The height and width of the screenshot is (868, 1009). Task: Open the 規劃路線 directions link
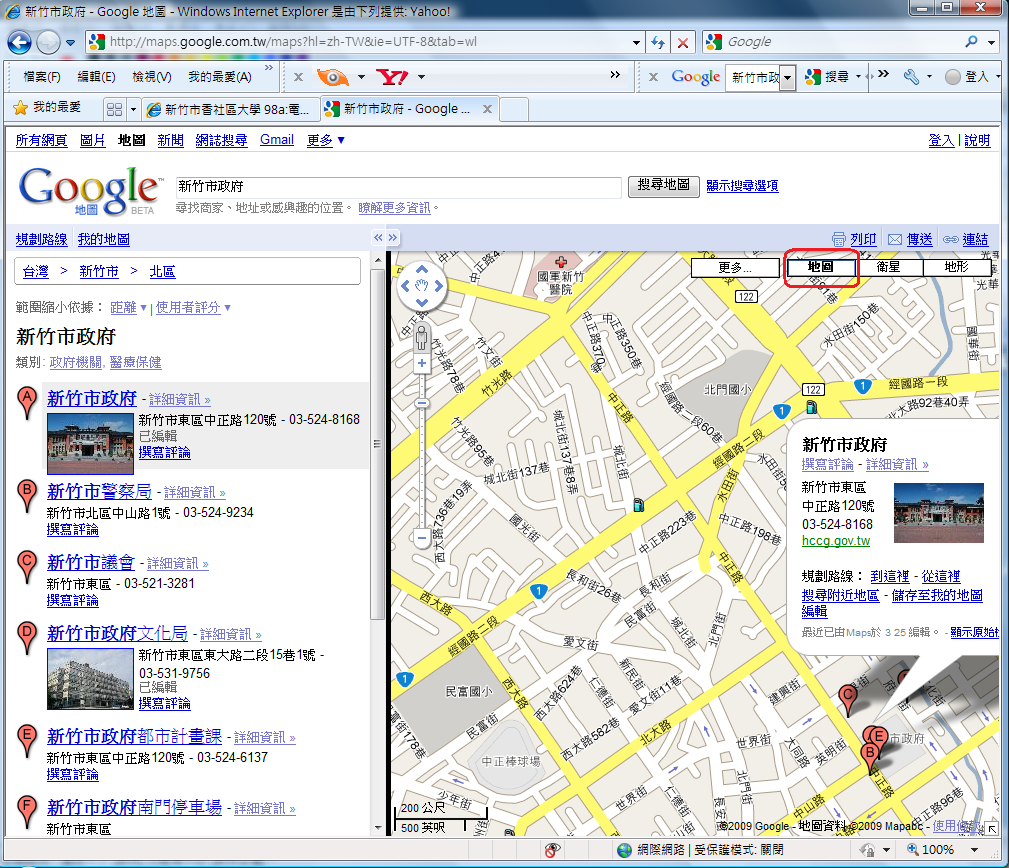[41, 240]
